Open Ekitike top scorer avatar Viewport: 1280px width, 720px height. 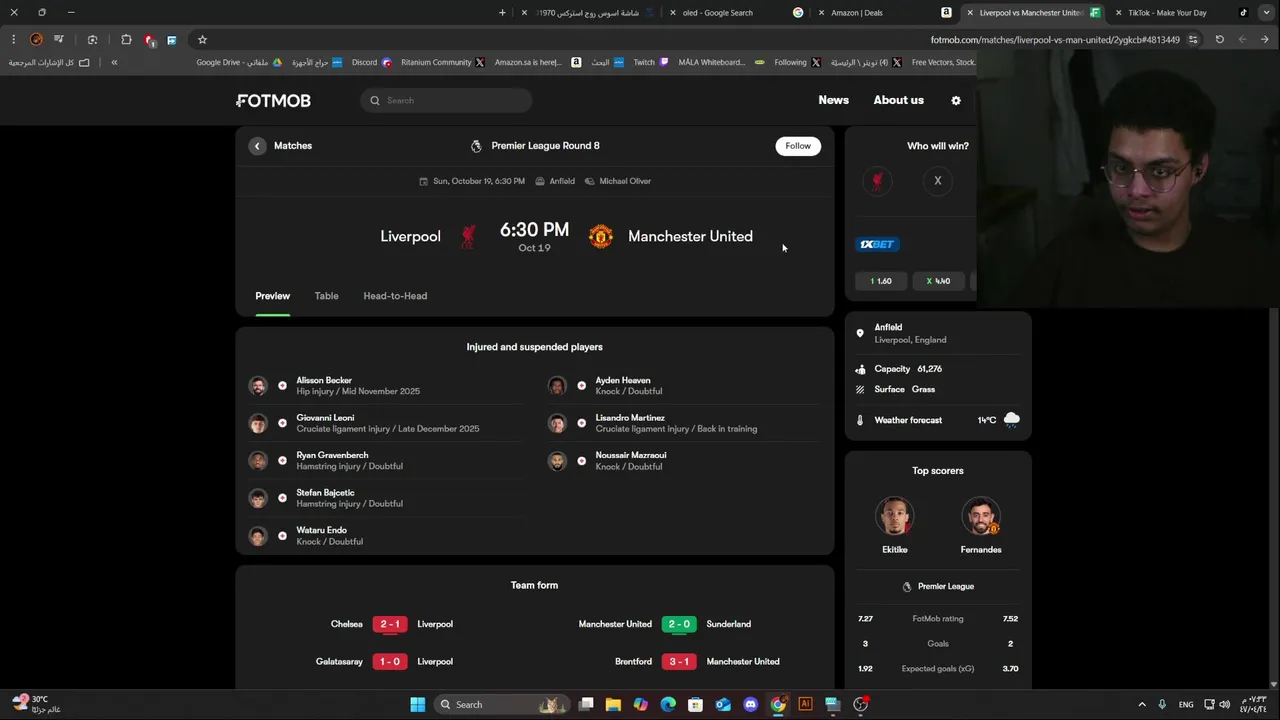coord(895,517)
